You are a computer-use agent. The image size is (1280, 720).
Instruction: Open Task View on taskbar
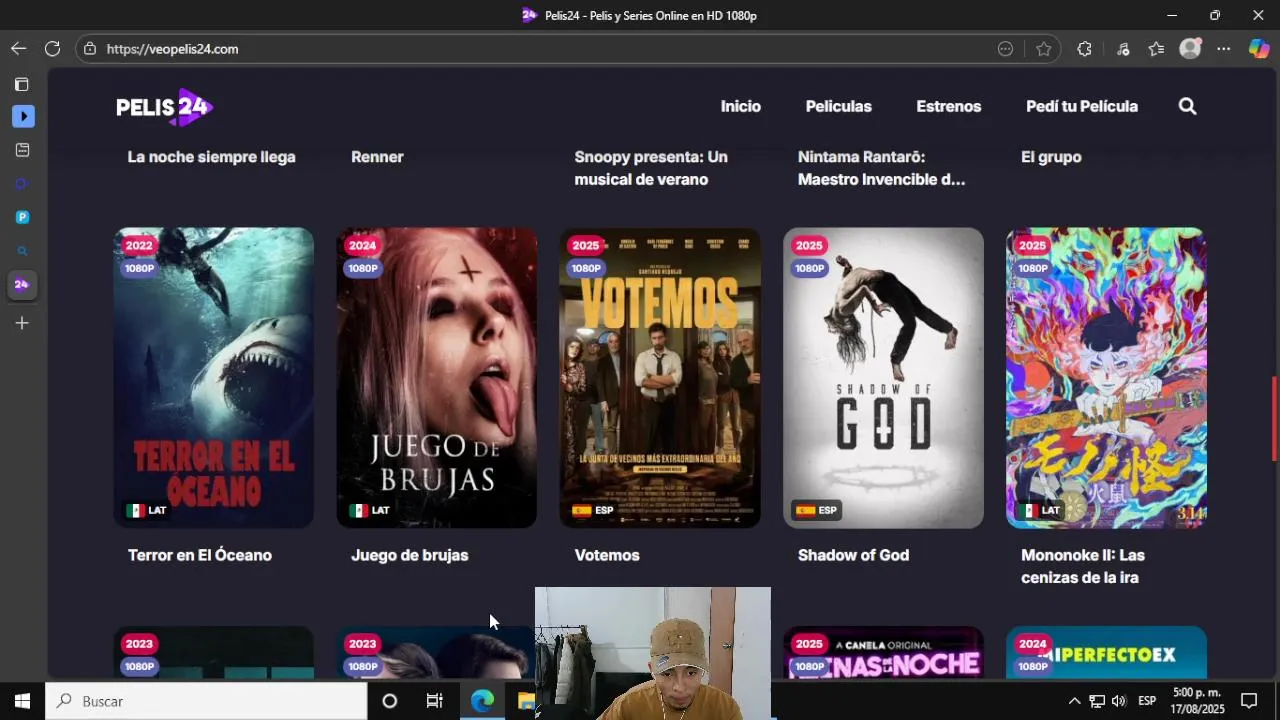point(434,701)
